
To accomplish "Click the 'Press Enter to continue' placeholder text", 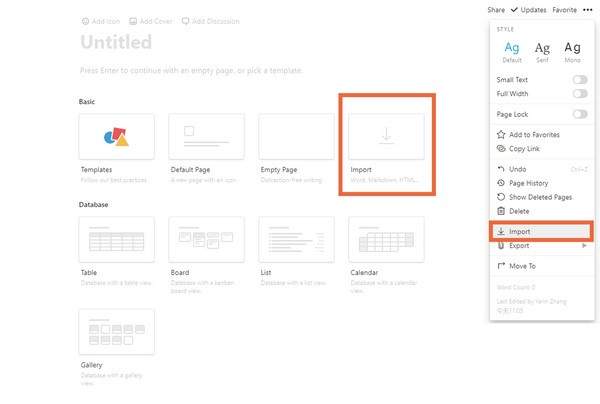I will (191, 70).
